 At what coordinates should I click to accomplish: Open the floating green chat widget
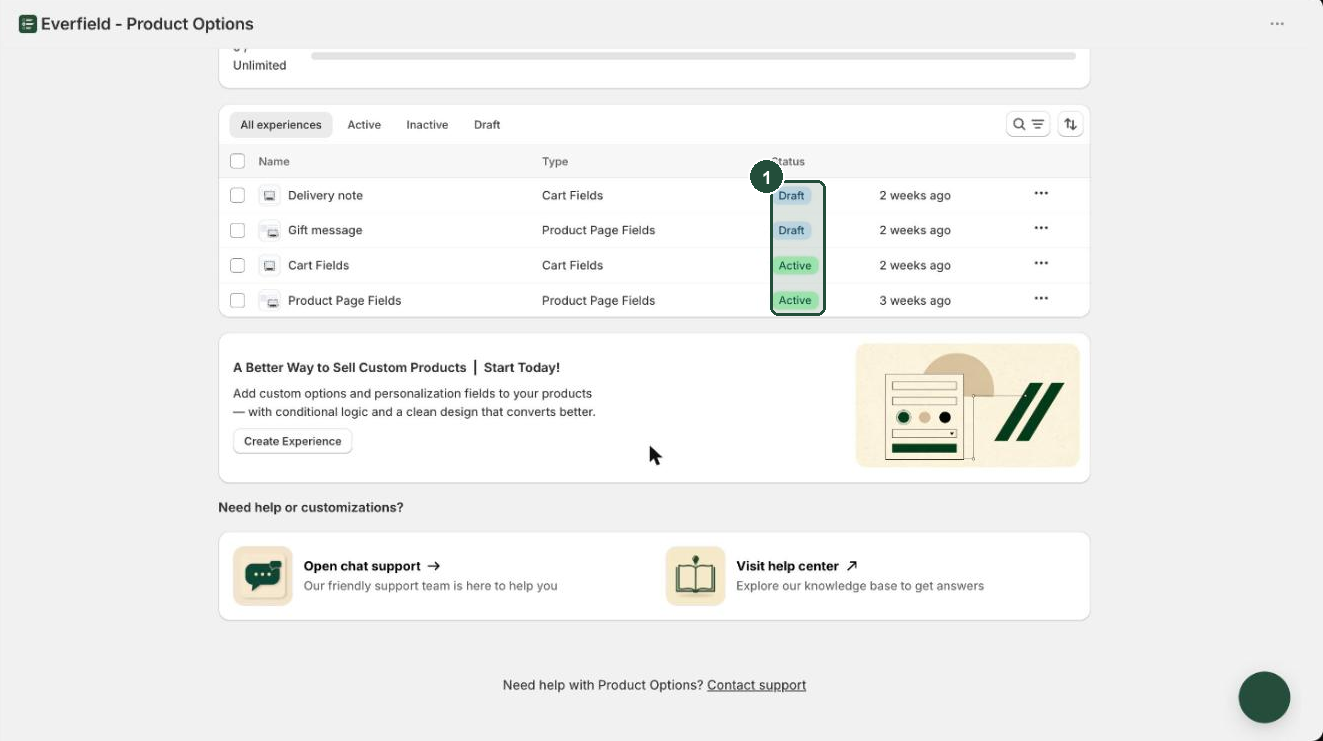(1264, 697)
